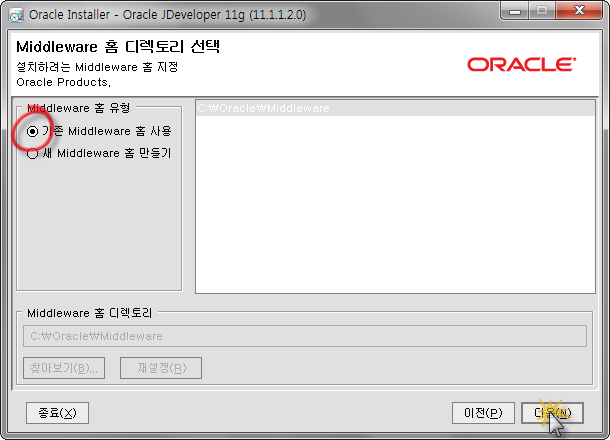Click the ORACLE logo
610x440 pixels.
521,65
